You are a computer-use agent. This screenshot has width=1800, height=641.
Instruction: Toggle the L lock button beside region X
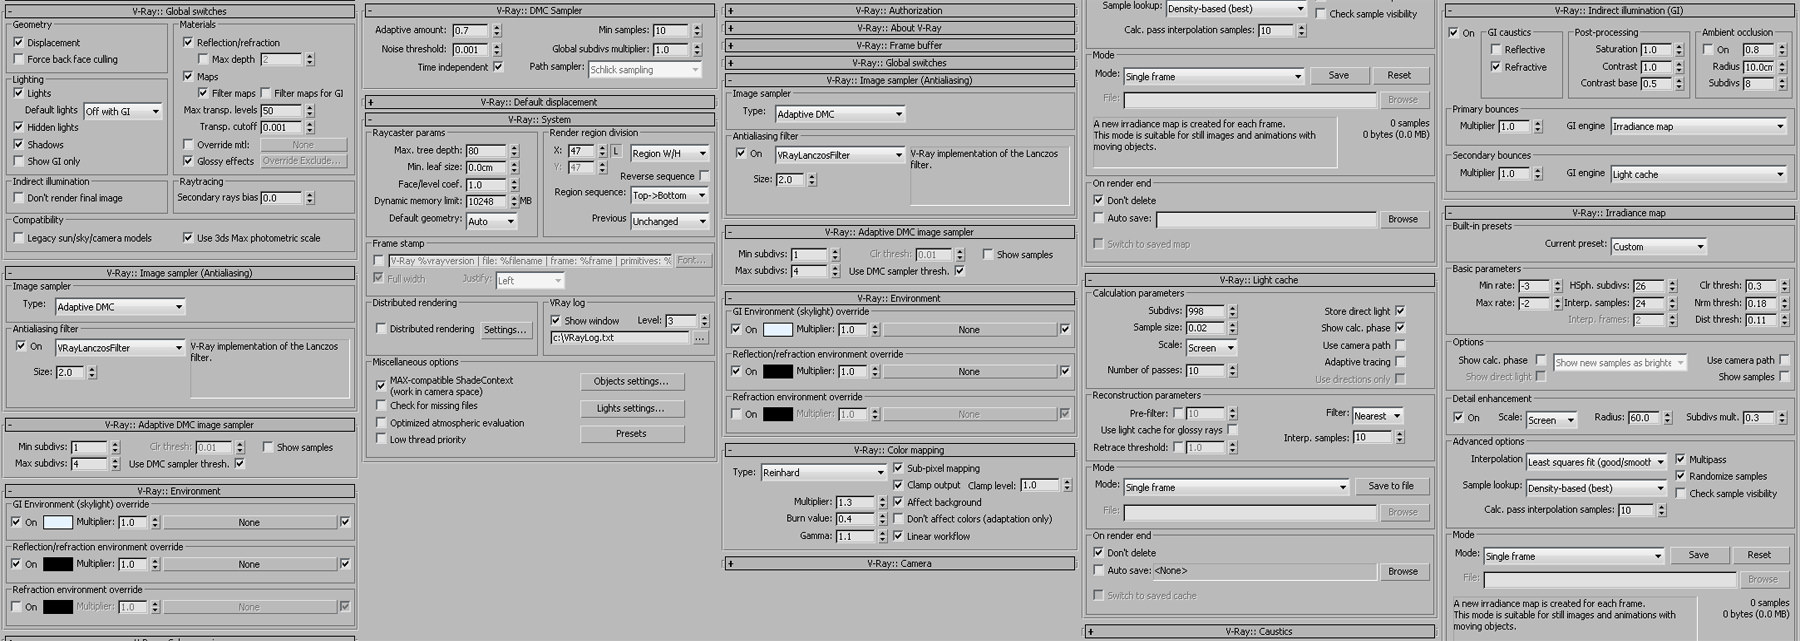616,151
